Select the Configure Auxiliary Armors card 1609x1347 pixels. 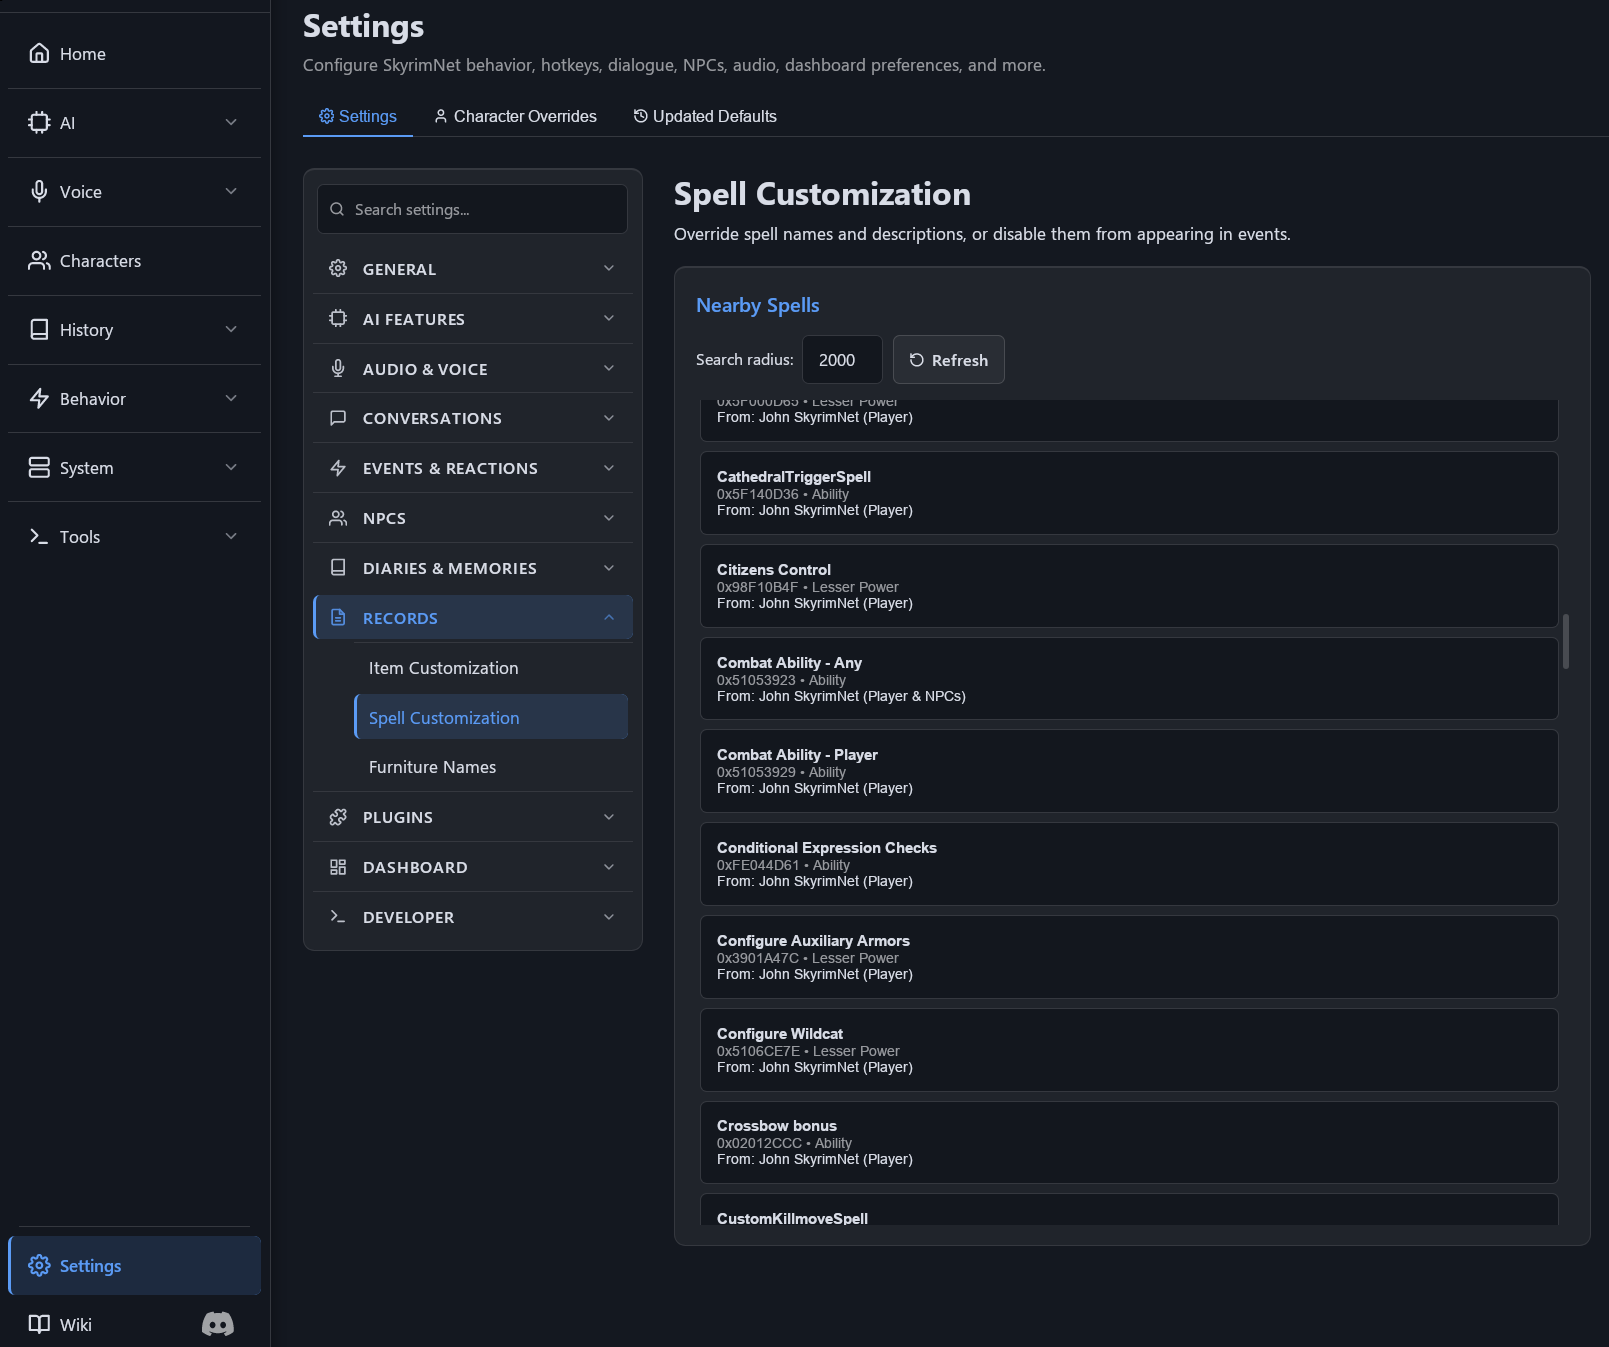1129,957
